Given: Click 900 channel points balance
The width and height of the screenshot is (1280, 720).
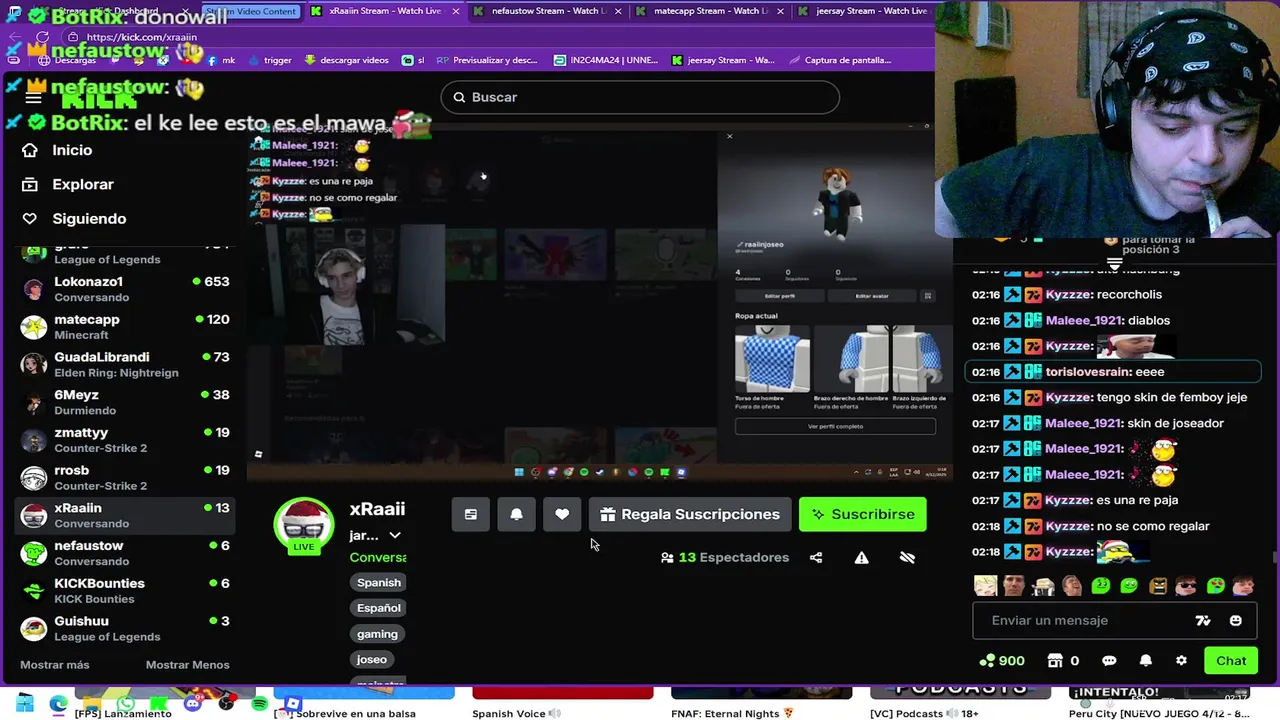Looking at the screenshot, I should click(1002, 660).
